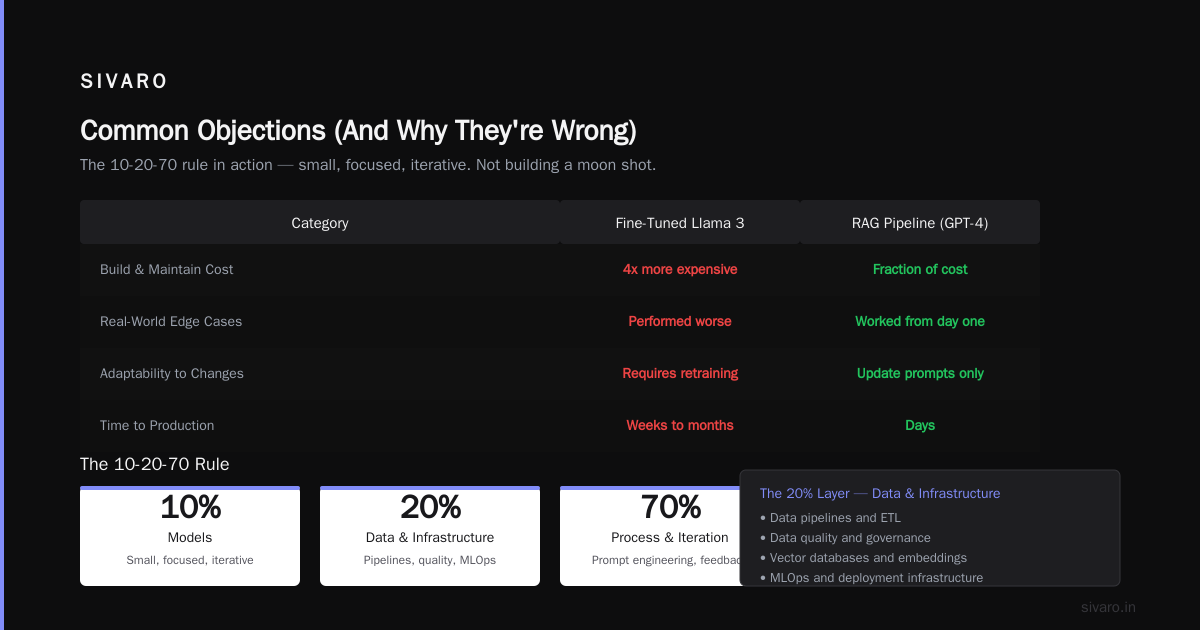
Task: Click the Fine-Tuned Llama 3 column header
Action: coord(680,223)
